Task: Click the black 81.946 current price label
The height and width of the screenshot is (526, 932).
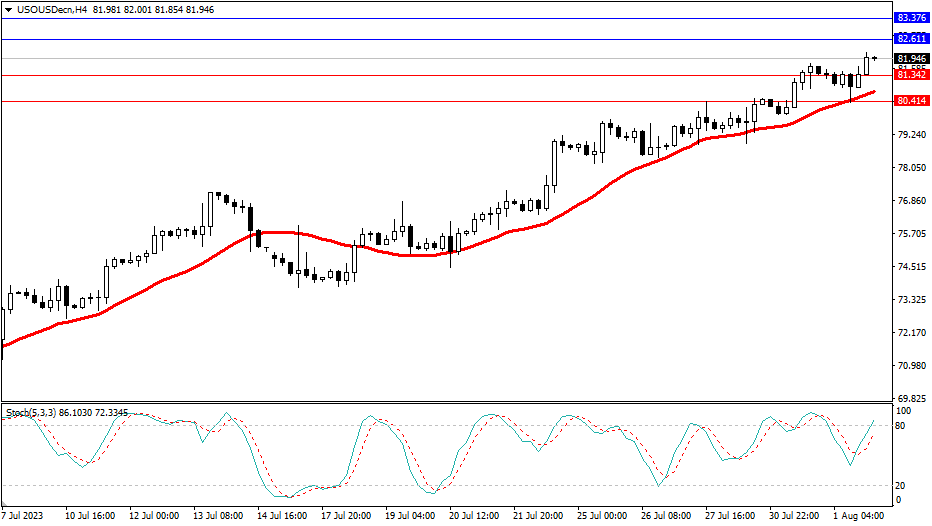Action: [x=911, y=59]
